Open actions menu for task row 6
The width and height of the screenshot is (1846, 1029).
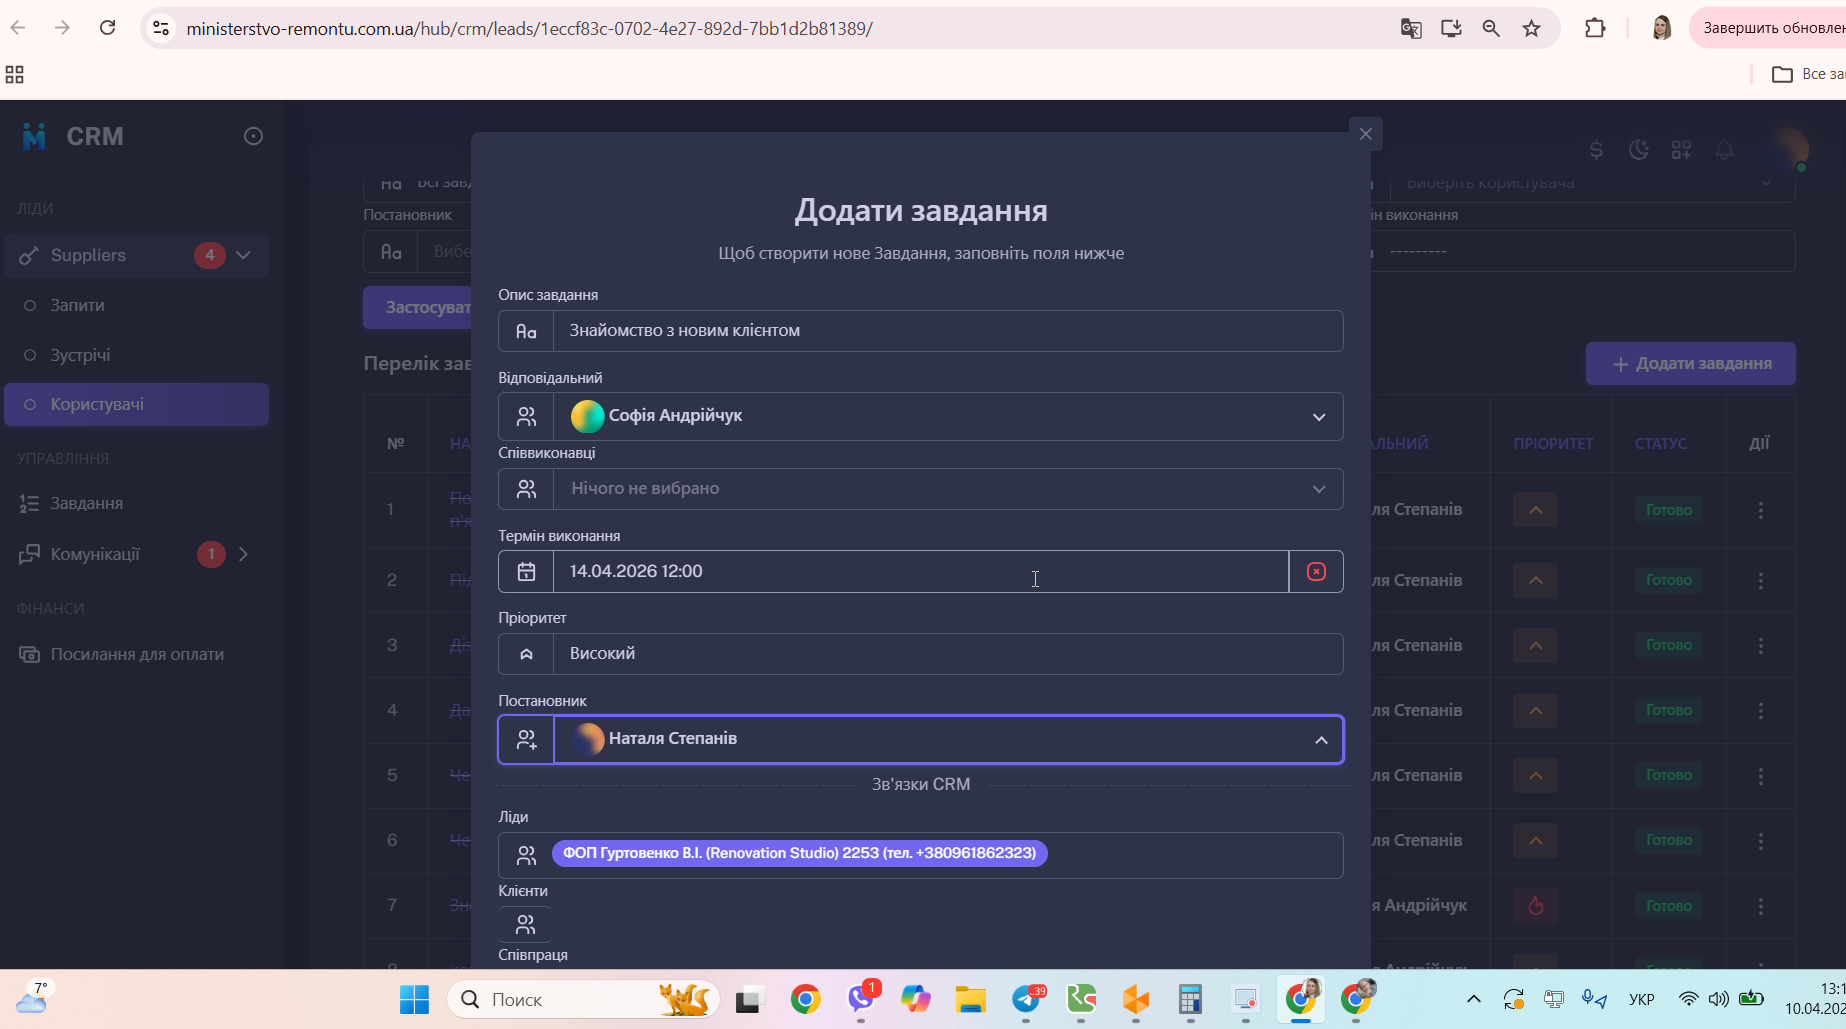coord(1761,841)
